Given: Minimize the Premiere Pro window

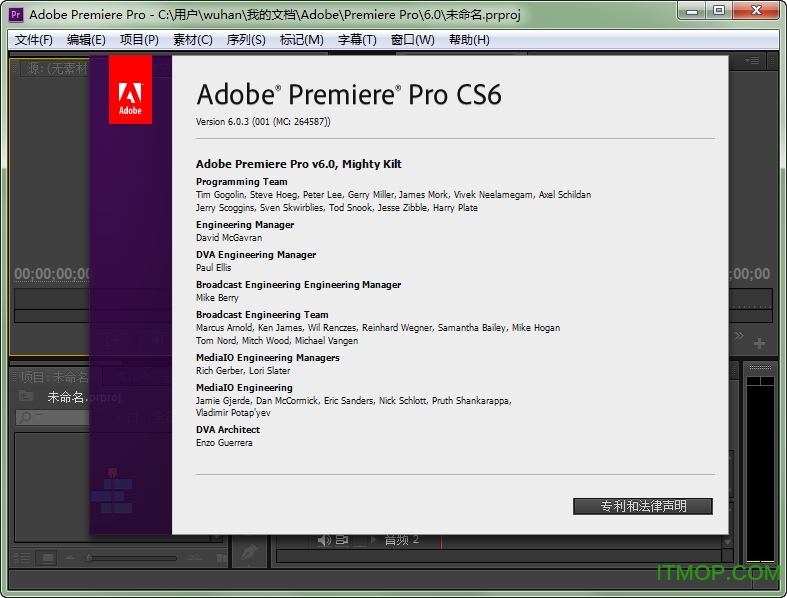Looking at the screenshot, I should coord(692,11).
